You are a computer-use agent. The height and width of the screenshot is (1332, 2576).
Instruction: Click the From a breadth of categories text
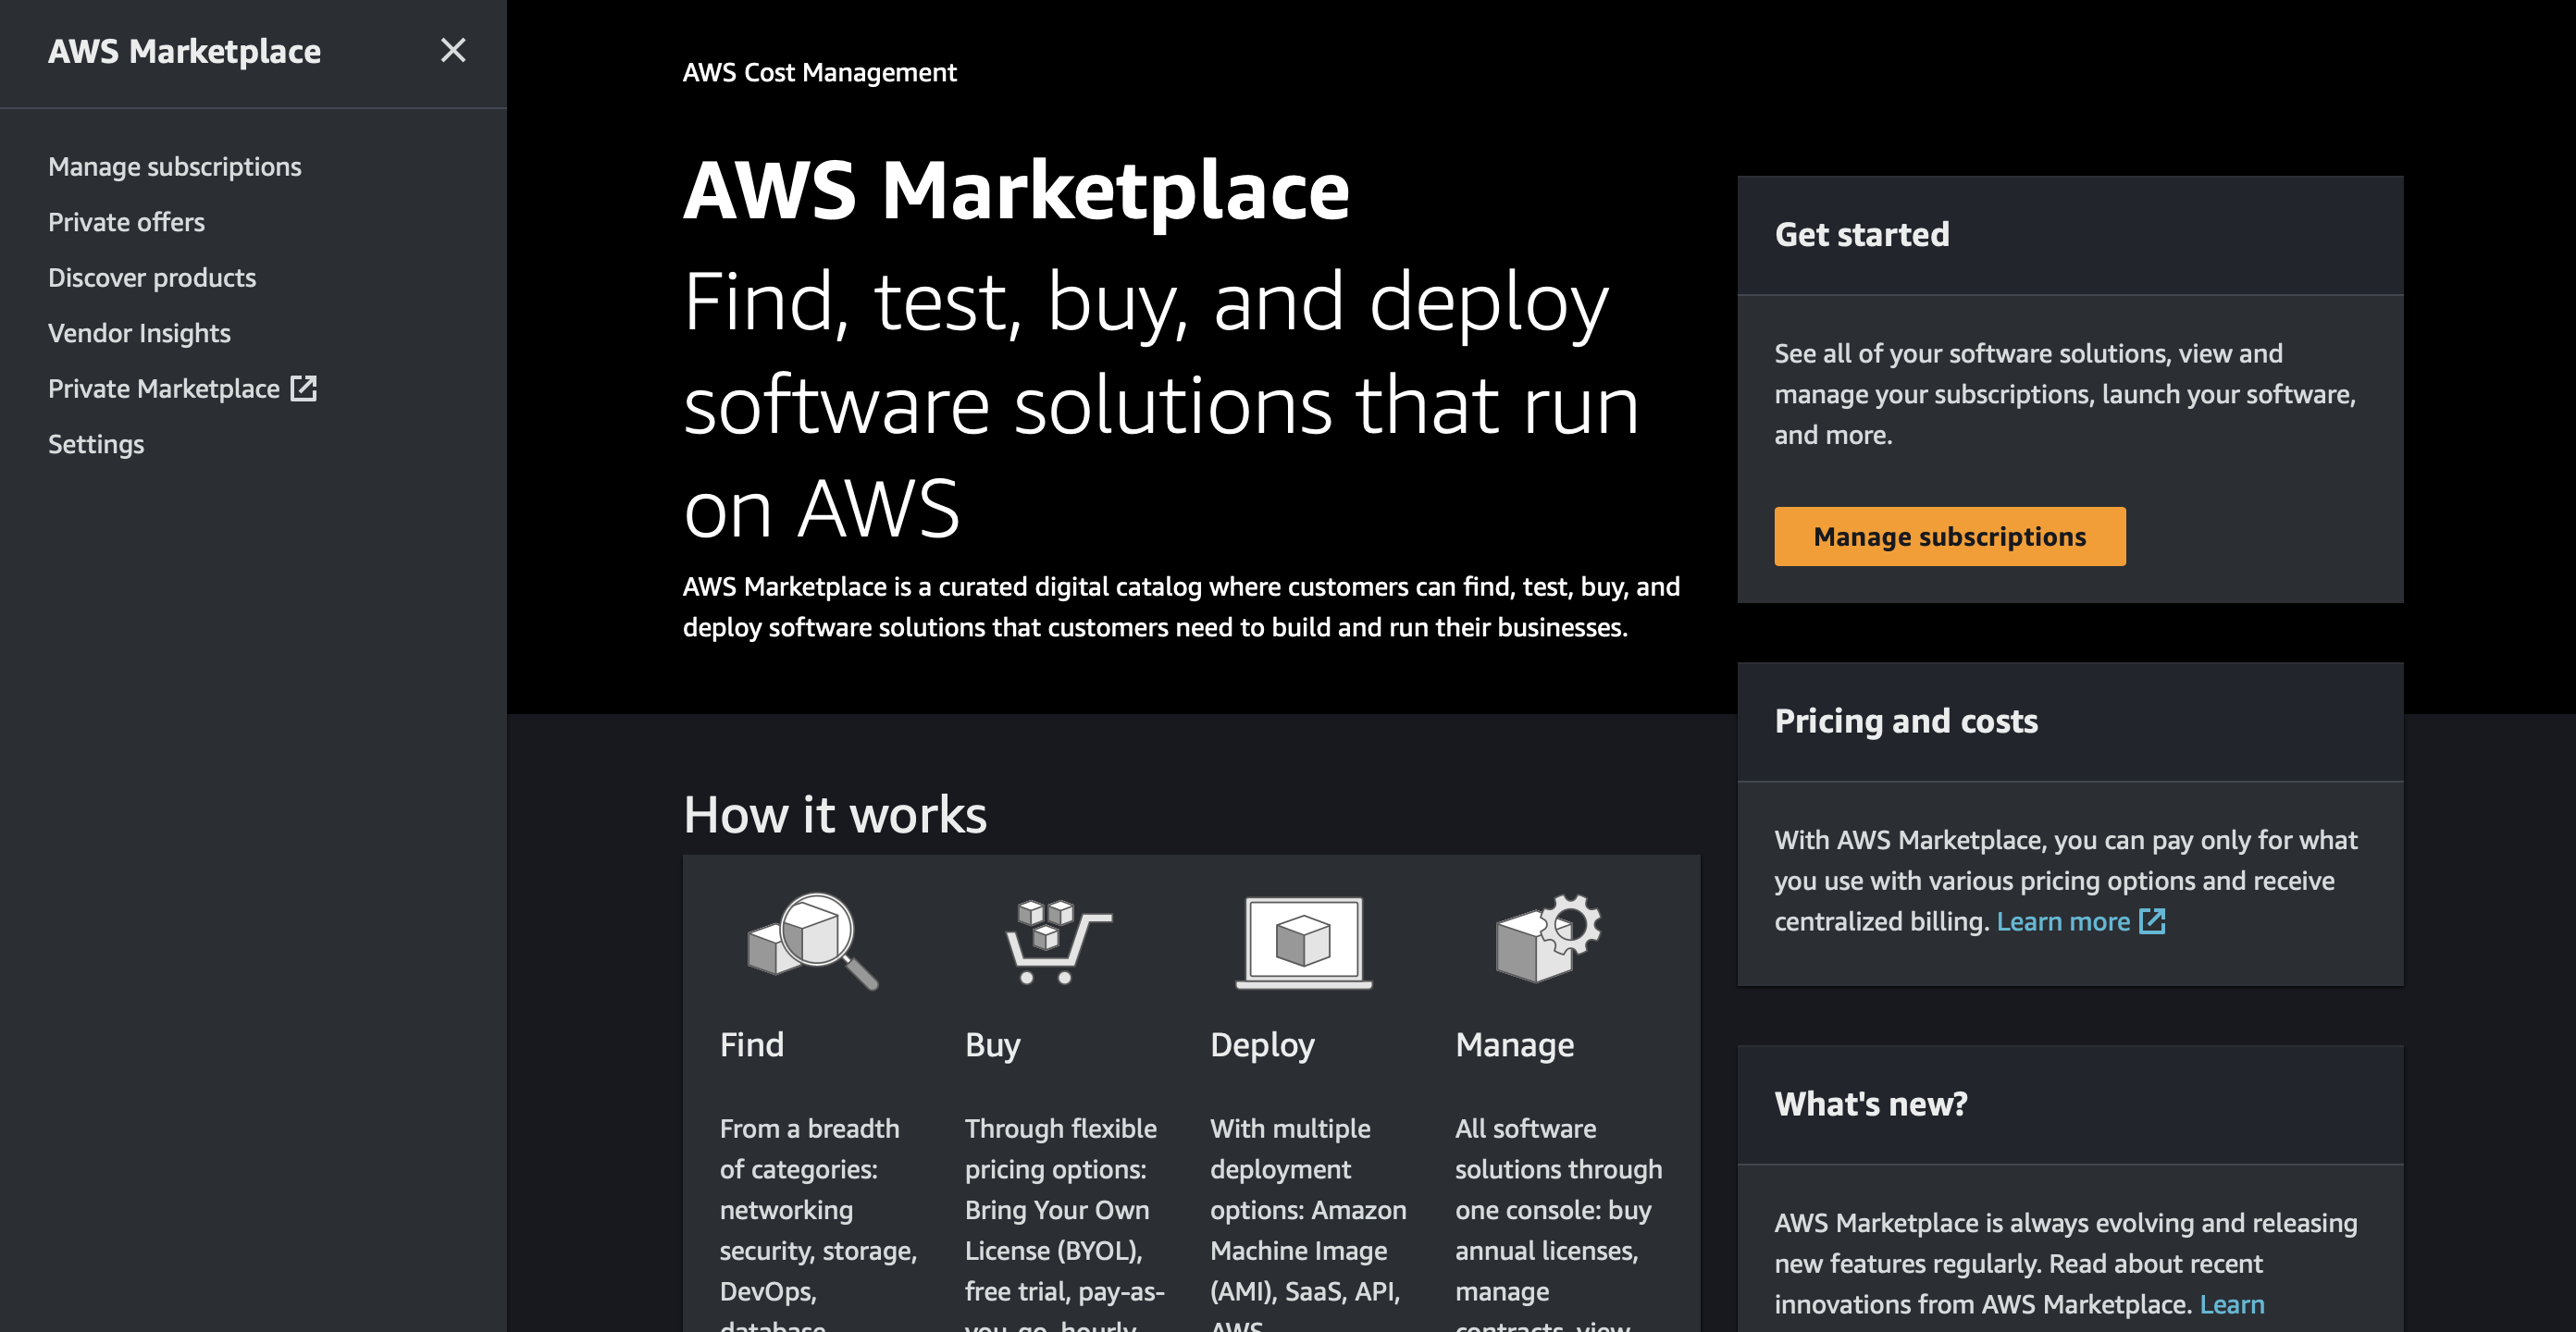coord(818,1221)
